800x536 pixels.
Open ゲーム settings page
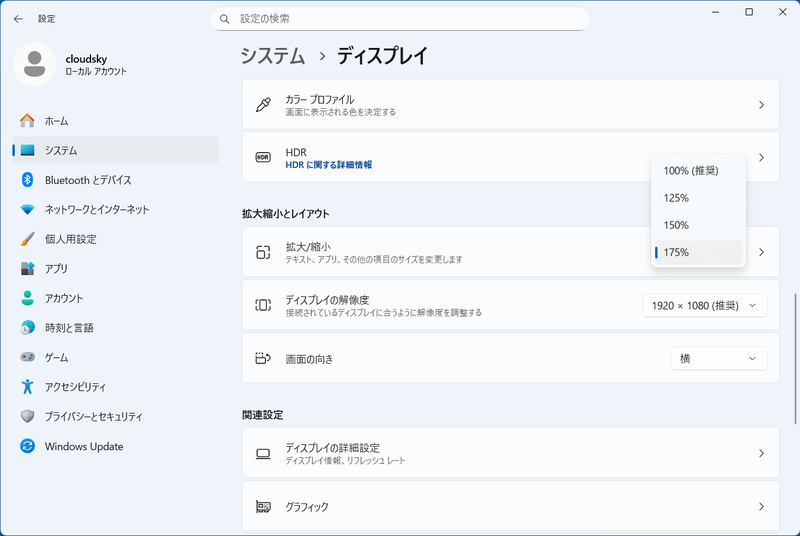[x=115, y=358]
